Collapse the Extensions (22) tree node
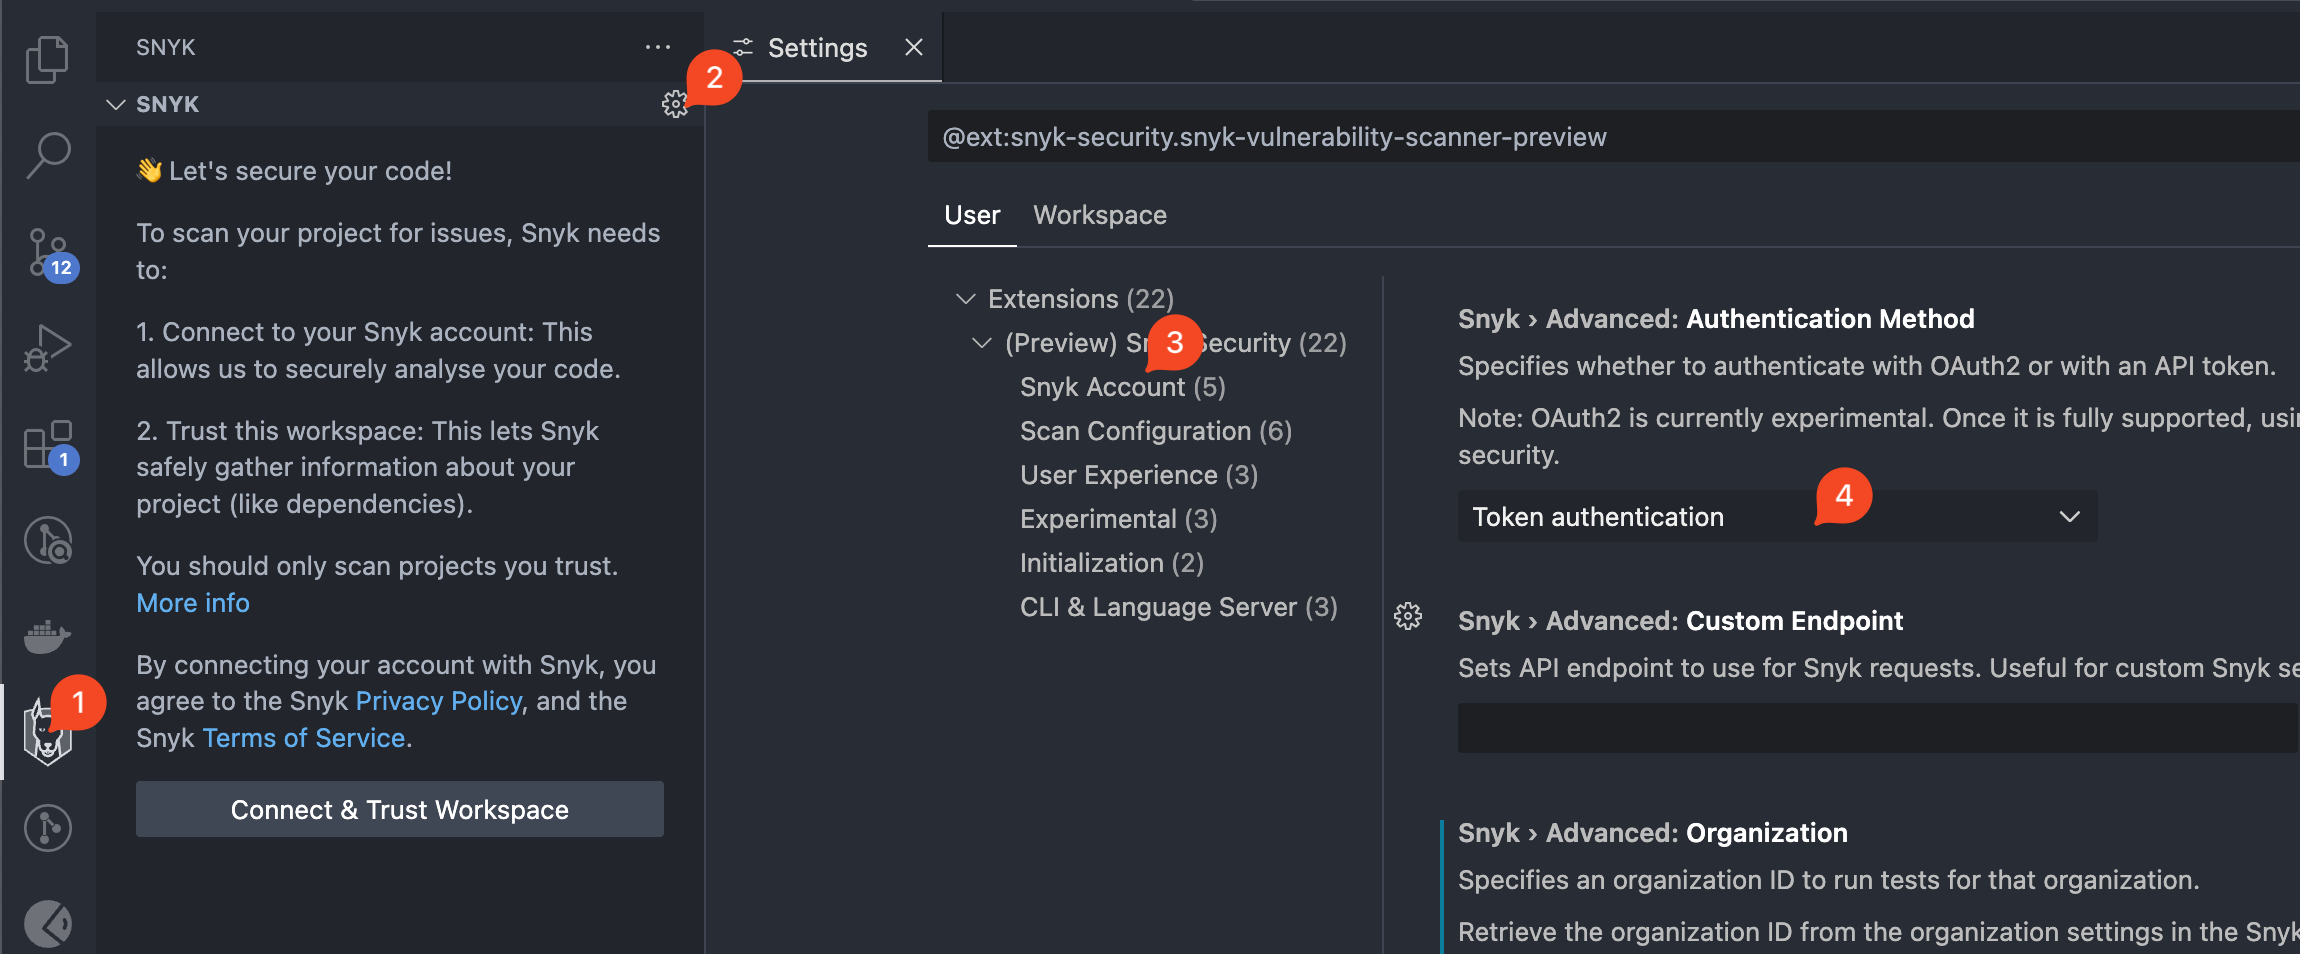Viewport: 2300px width, 954px height. tap(965, 299)
